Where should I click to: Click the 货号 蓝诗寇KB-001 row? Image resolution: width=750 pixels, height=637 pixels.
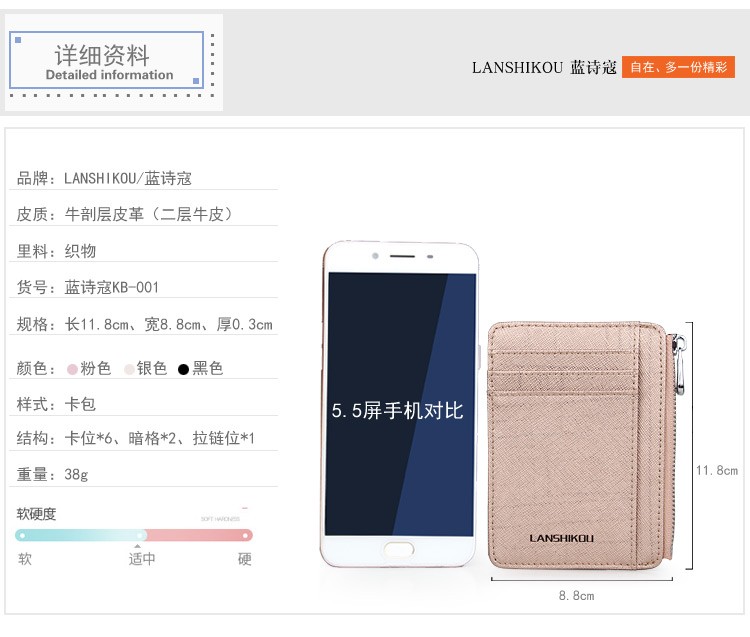[143, 287]
